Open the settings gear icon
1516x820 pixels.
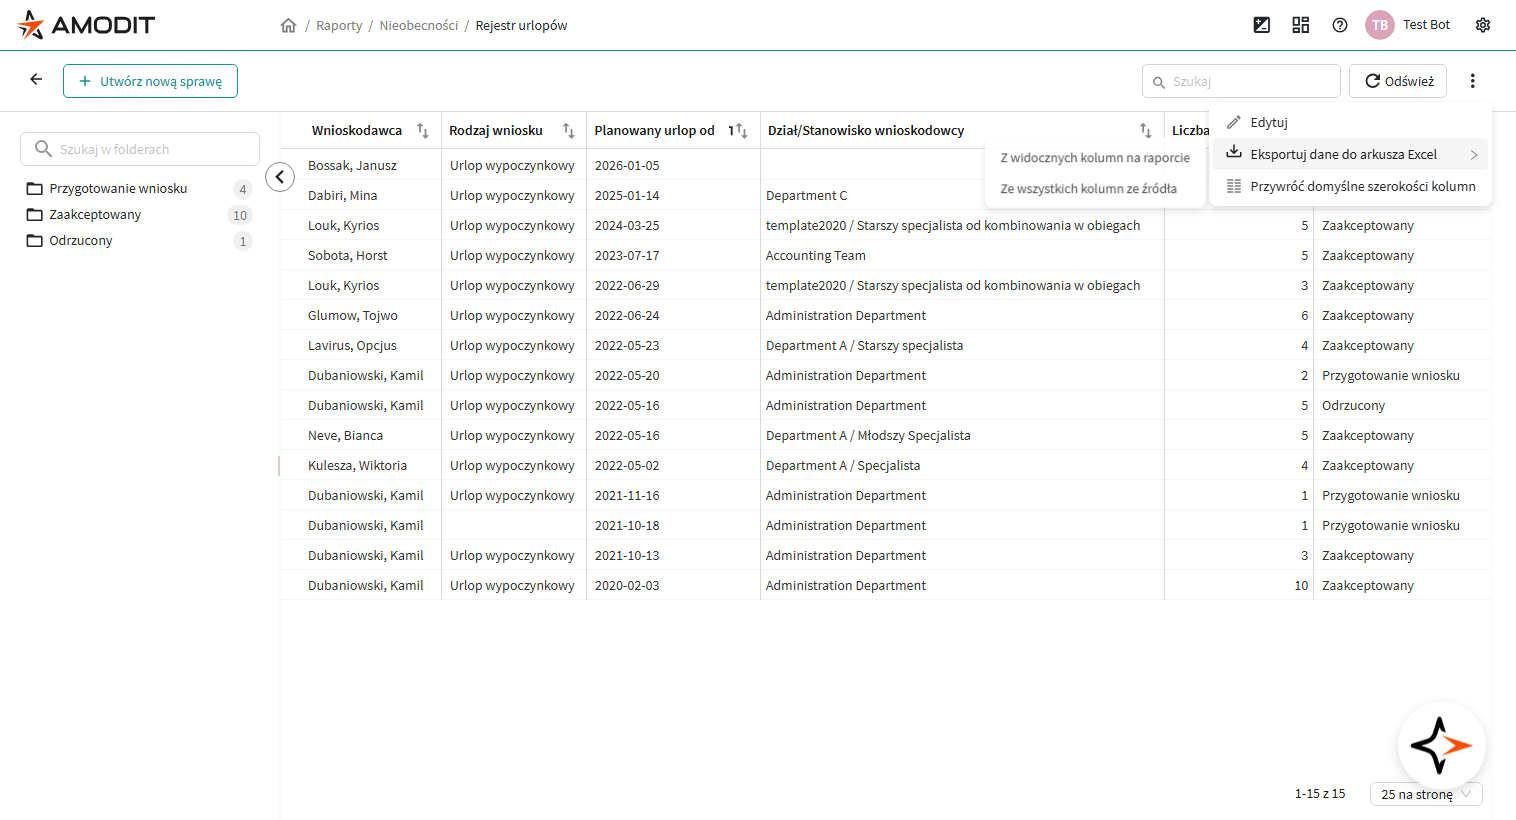[x=1483, y=25]
